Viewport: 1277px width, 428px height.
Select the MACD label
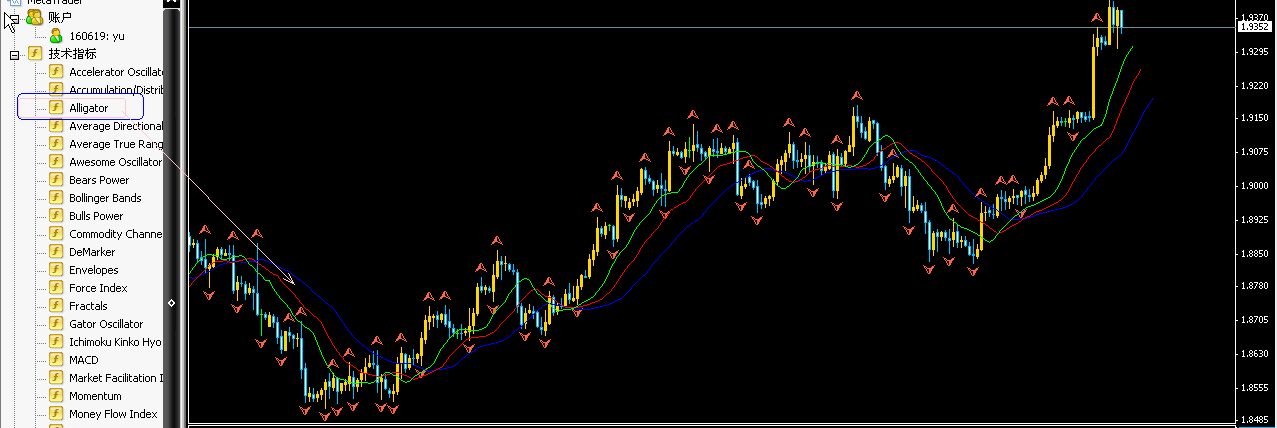click(x=84, y=360)
